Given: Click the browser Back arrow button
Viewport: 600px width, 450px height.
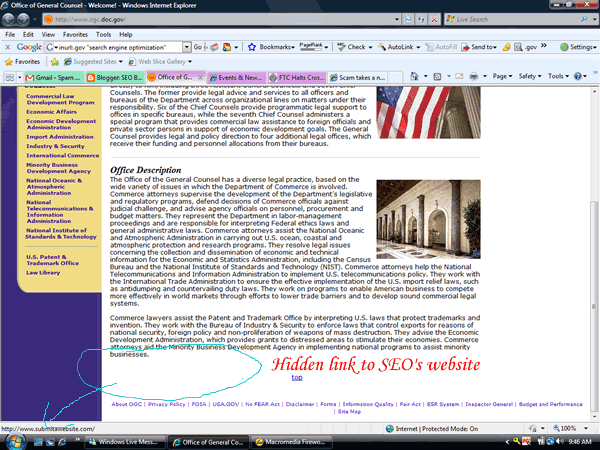Looking at the screenshot, I should click(9, 19).
